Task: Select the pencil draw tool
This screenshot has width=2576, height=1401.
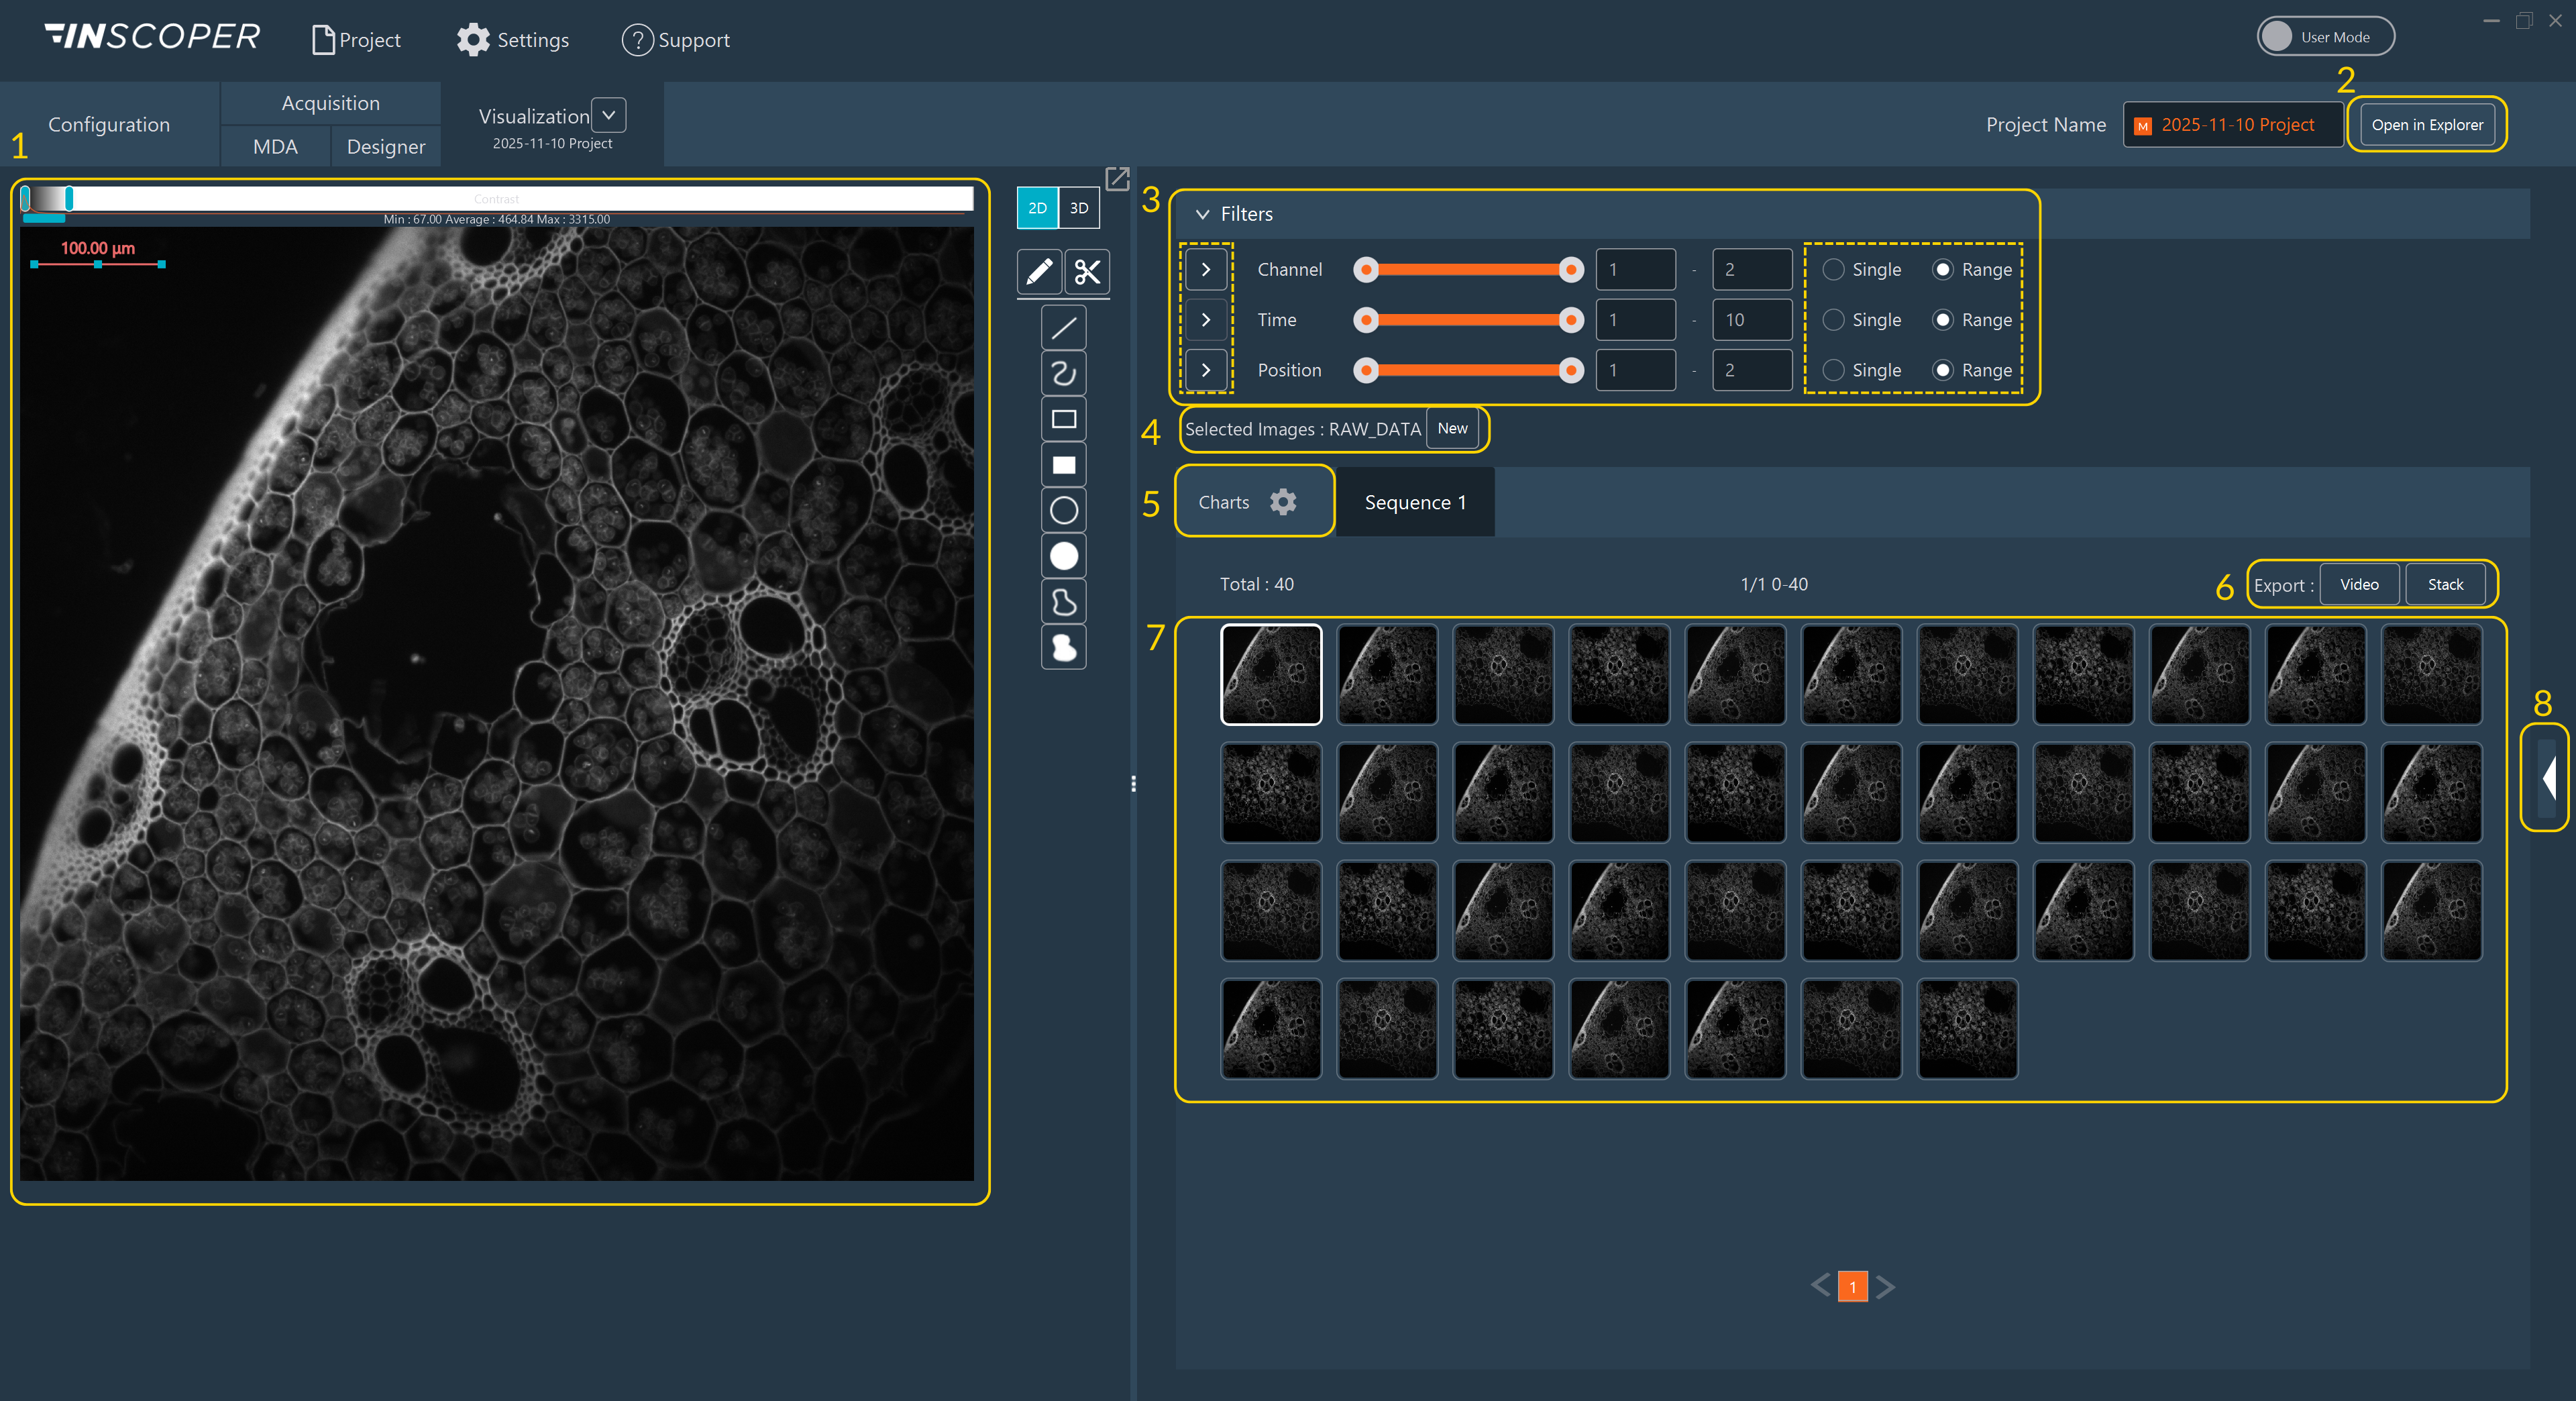Action: click(1039, 271)
